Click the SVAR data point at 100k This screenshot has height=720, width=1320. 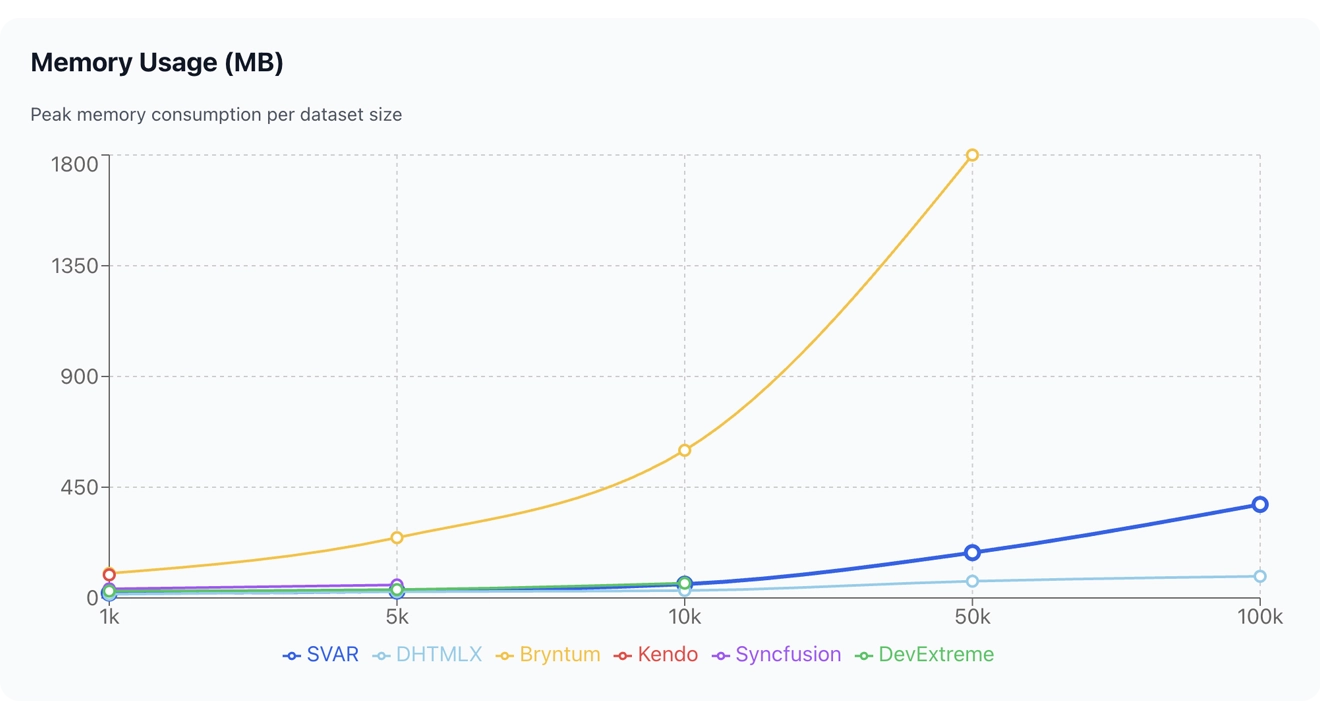click(x=1258, y=505)
